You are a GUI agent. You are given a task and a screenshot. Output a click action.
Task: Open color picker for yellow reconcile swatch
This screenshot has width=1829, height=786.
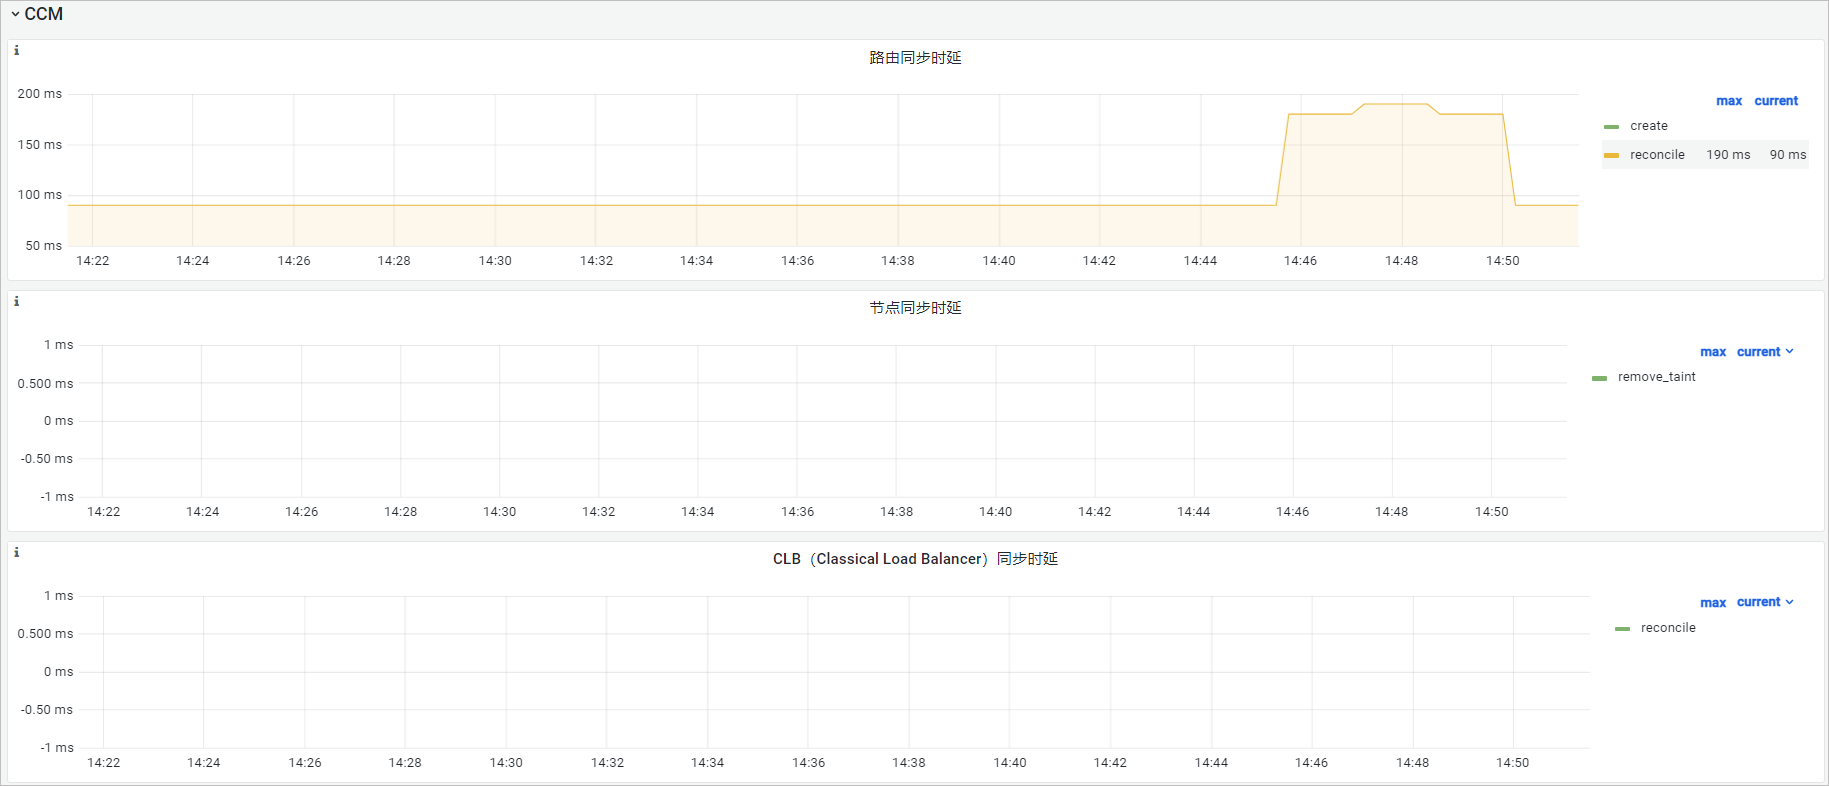[1611, 155]
